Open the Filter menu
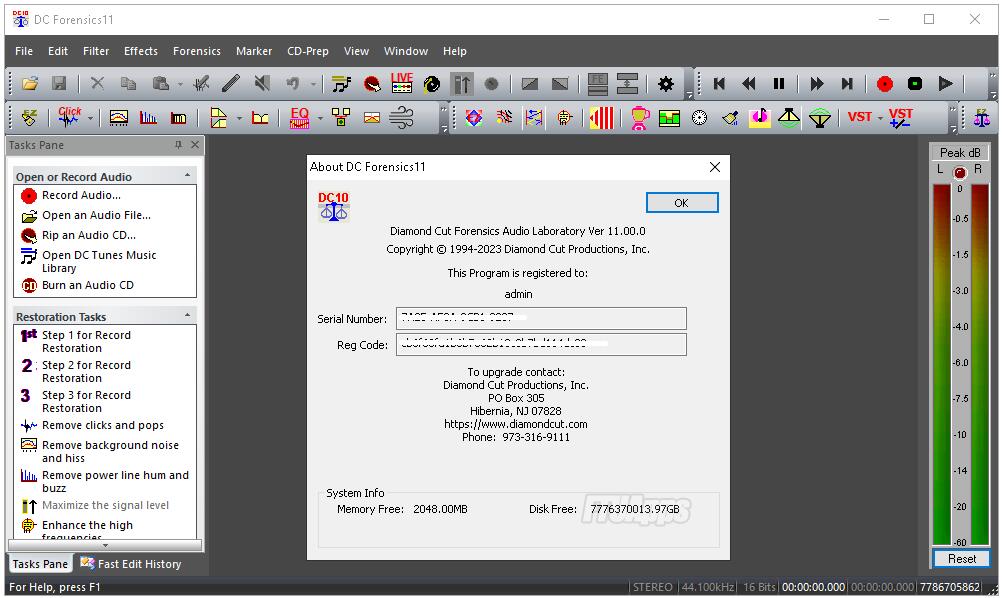The width and height of the screenshot is (1002, 598). click(x=96, y=51)
